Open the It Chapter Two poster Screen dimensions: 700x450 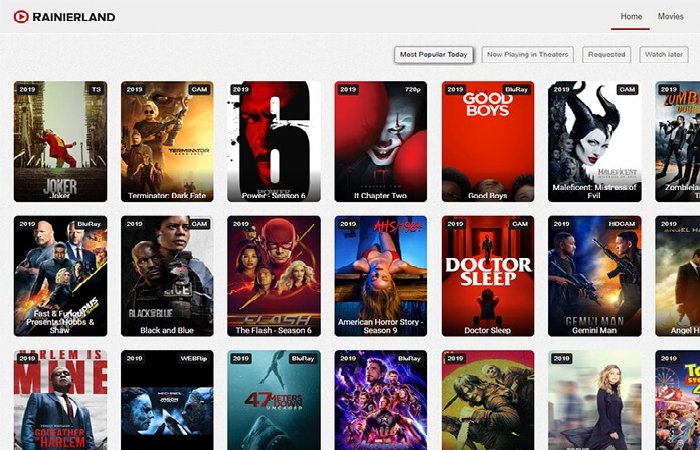(x=380, y=141)
